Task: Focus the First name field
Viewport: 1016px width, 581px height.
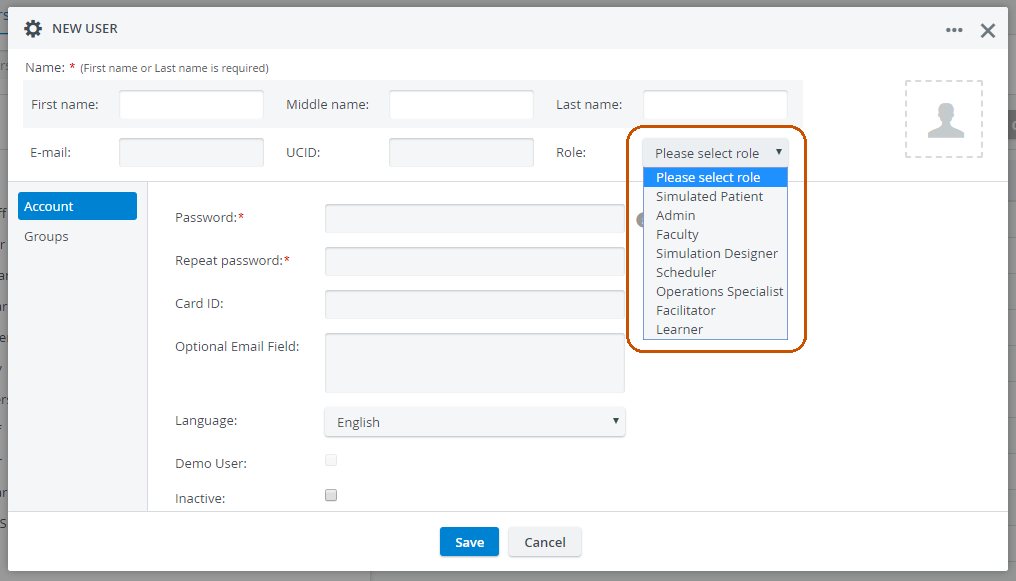Action: (x=191, y=104)
